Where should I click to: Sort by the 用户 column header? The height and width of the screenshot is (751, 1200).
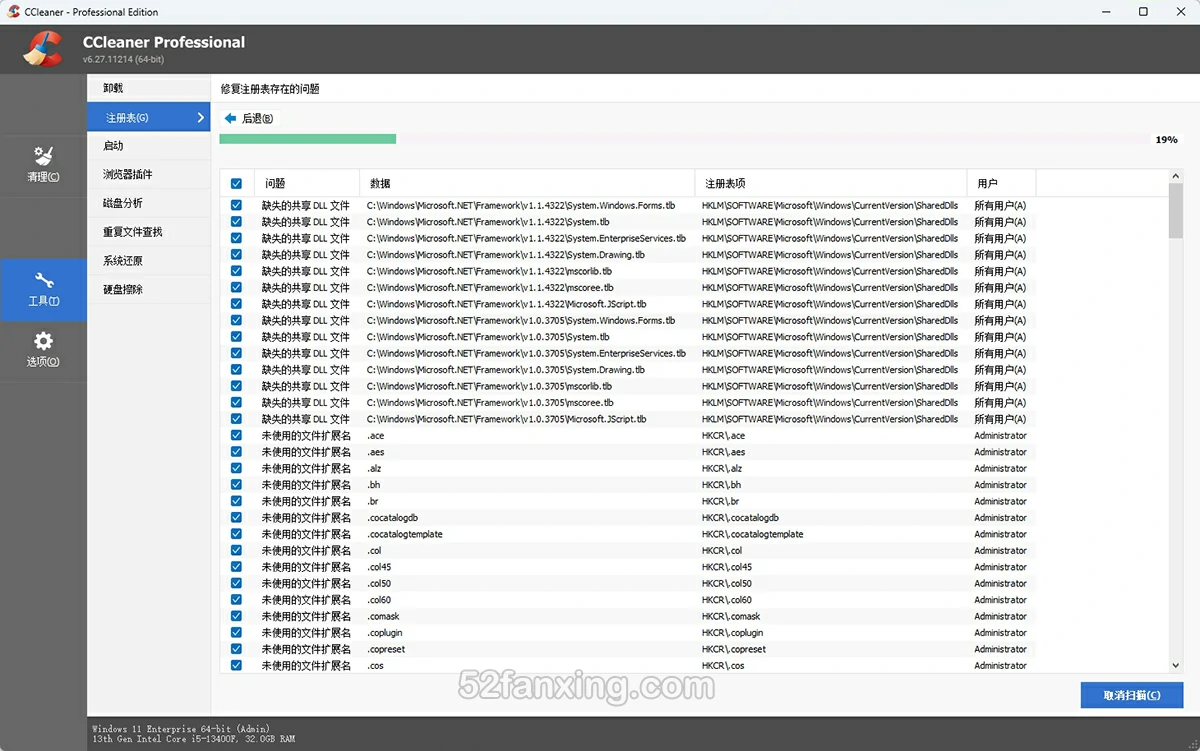click(1001, 184)
